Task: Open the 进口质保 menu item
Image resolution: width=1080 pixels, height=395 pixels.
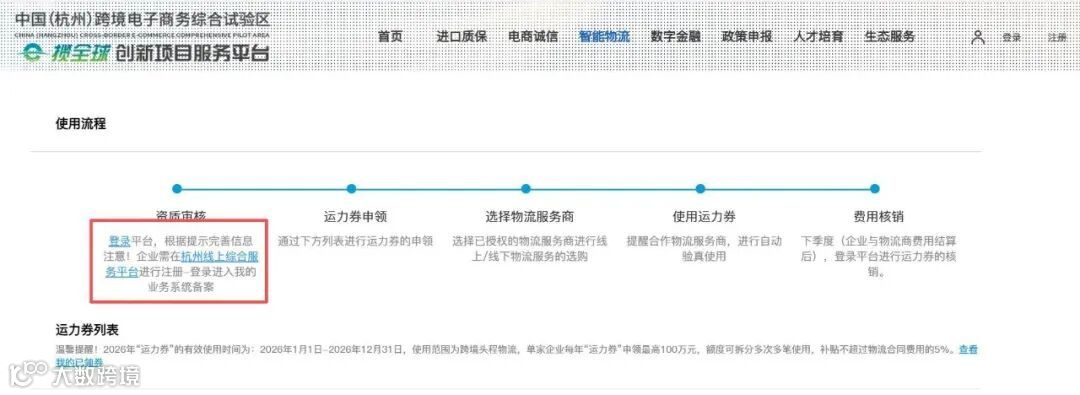Action: pyautogui.click(x=461, y=37)
